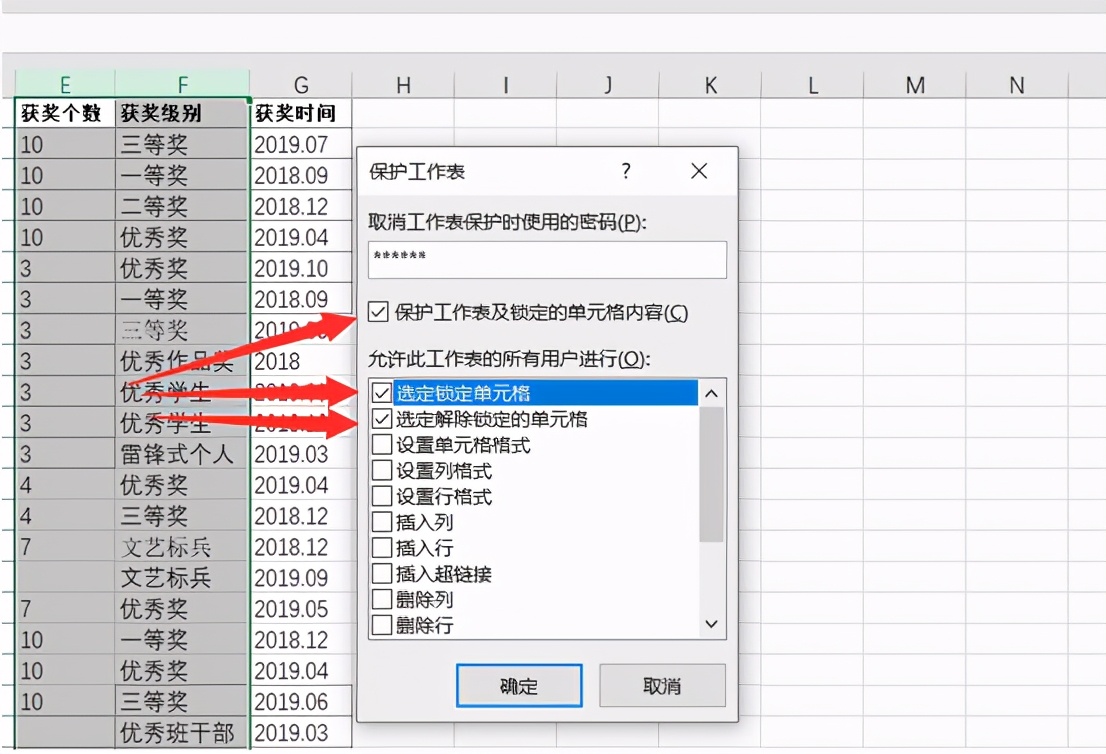The width and height of the screenshot is (1106, 754).
Task: Enable 删除行 checkbox
Action: (x=382, y=624)
